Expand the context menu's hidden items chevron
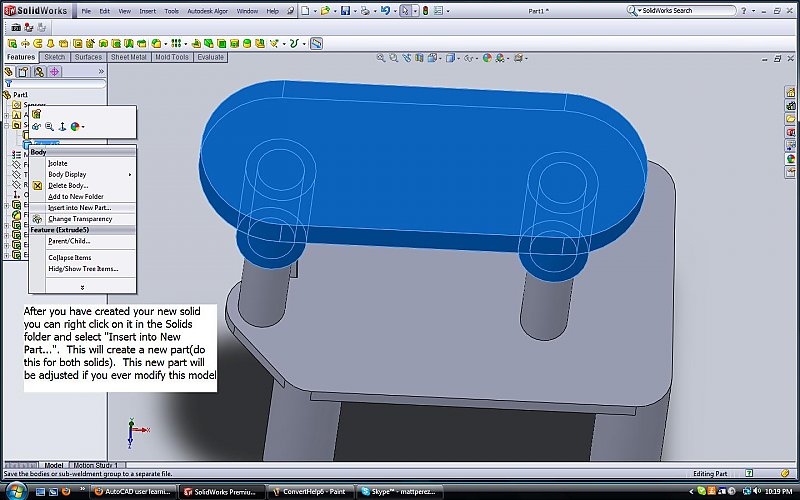 (82, 287)
